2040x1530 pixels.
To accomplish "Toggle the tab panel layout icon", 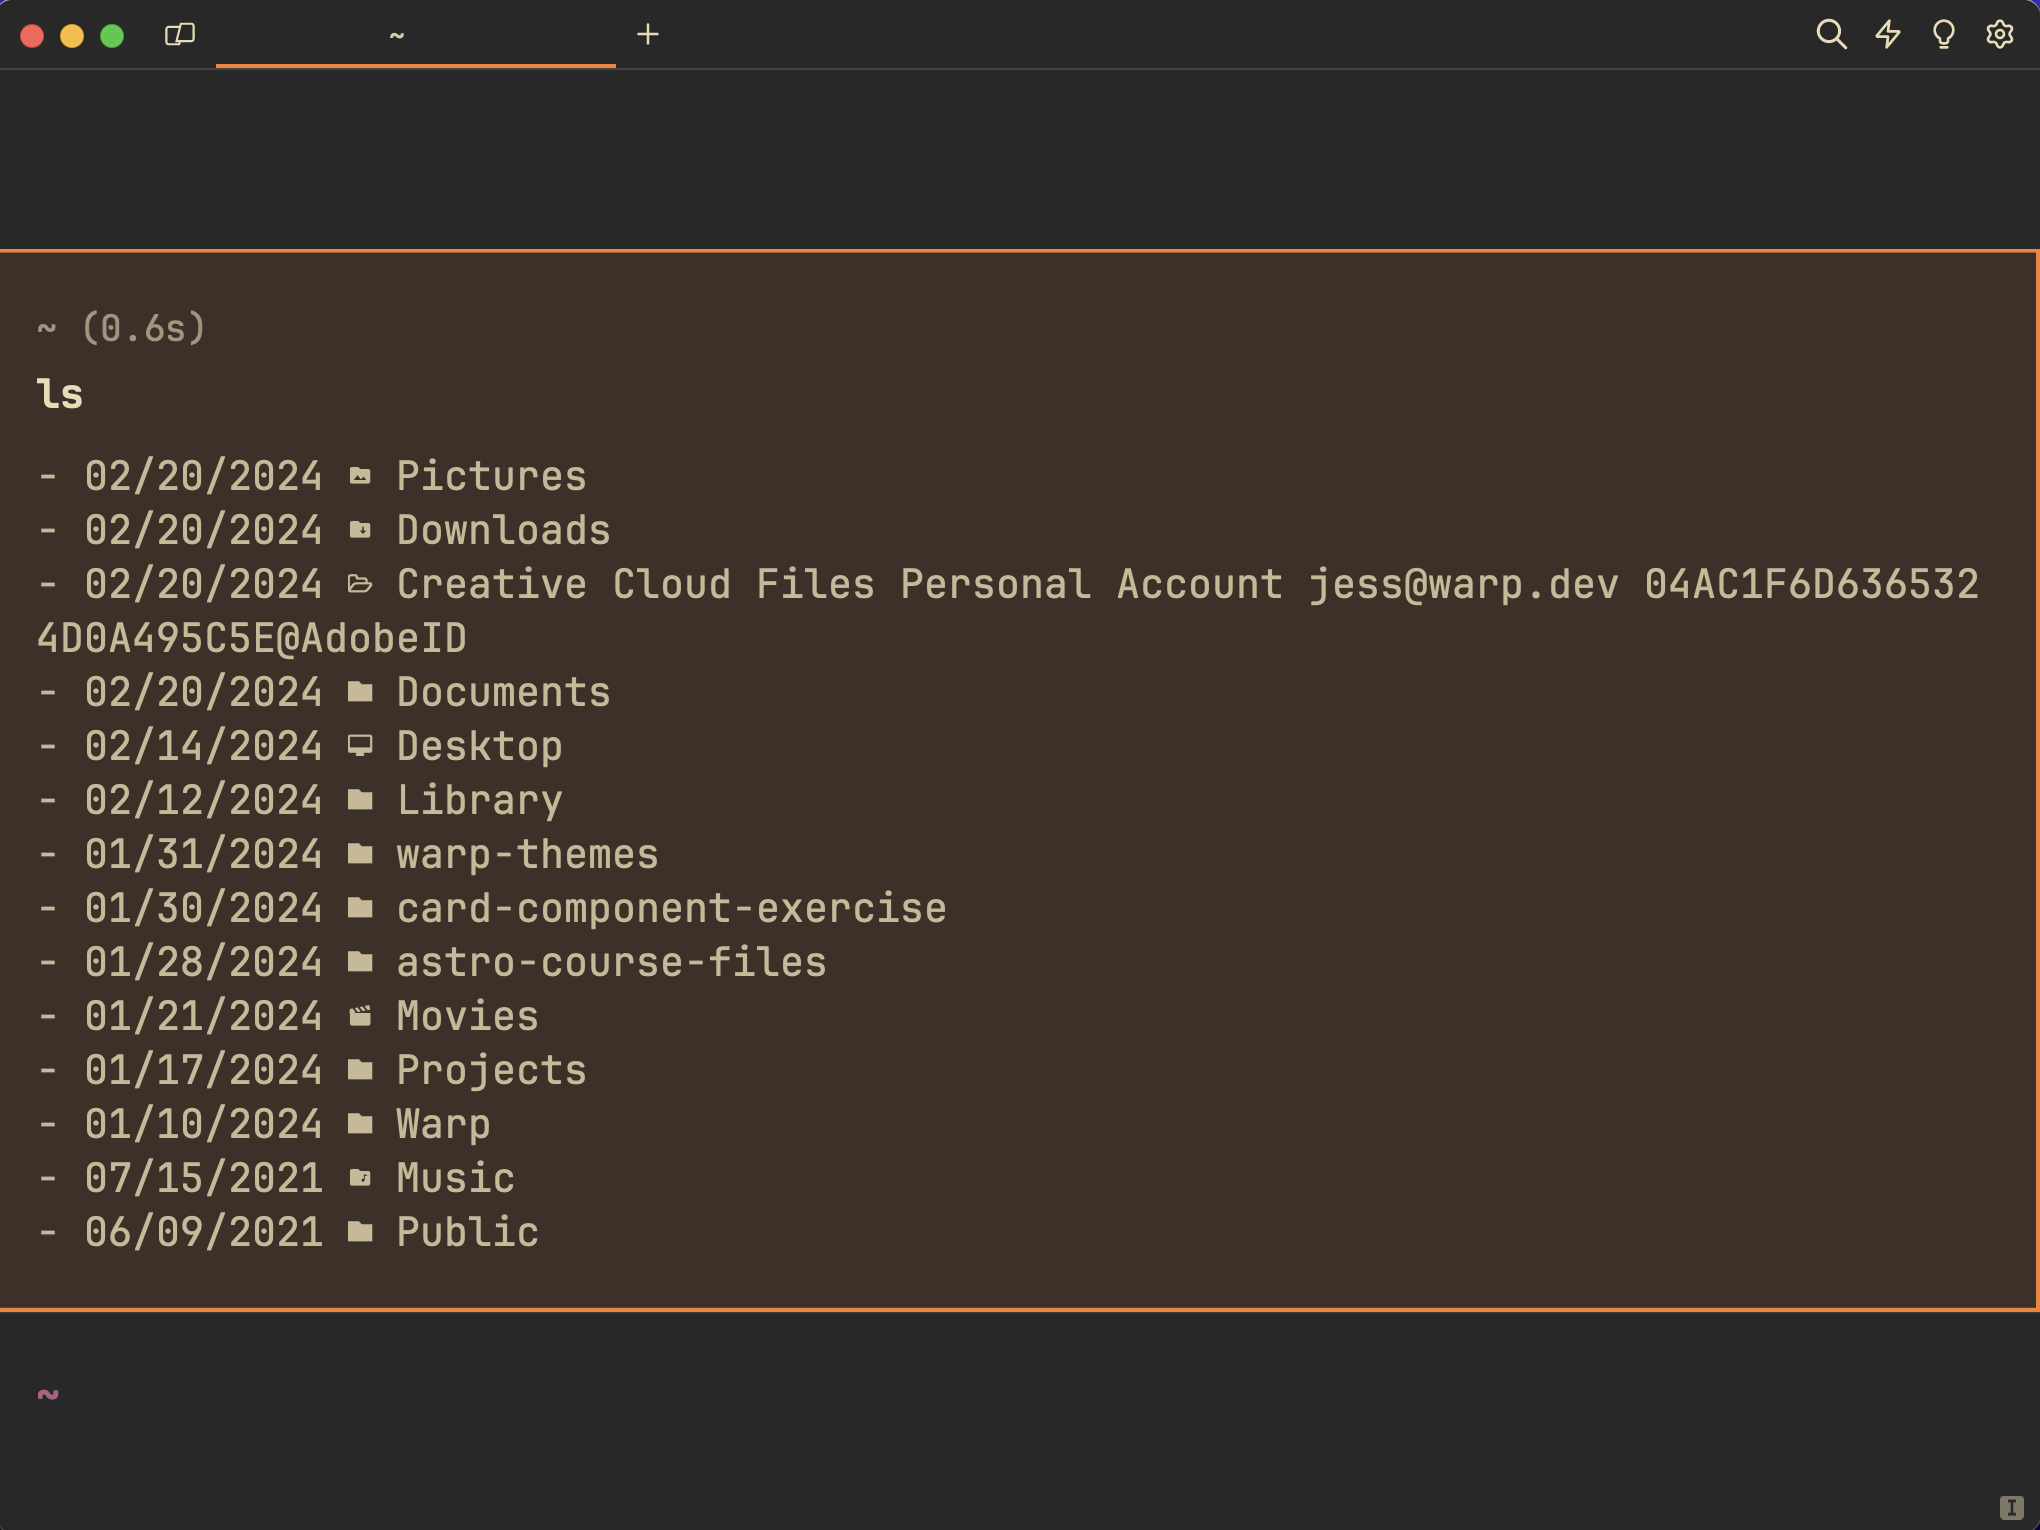I will point(180,35).
